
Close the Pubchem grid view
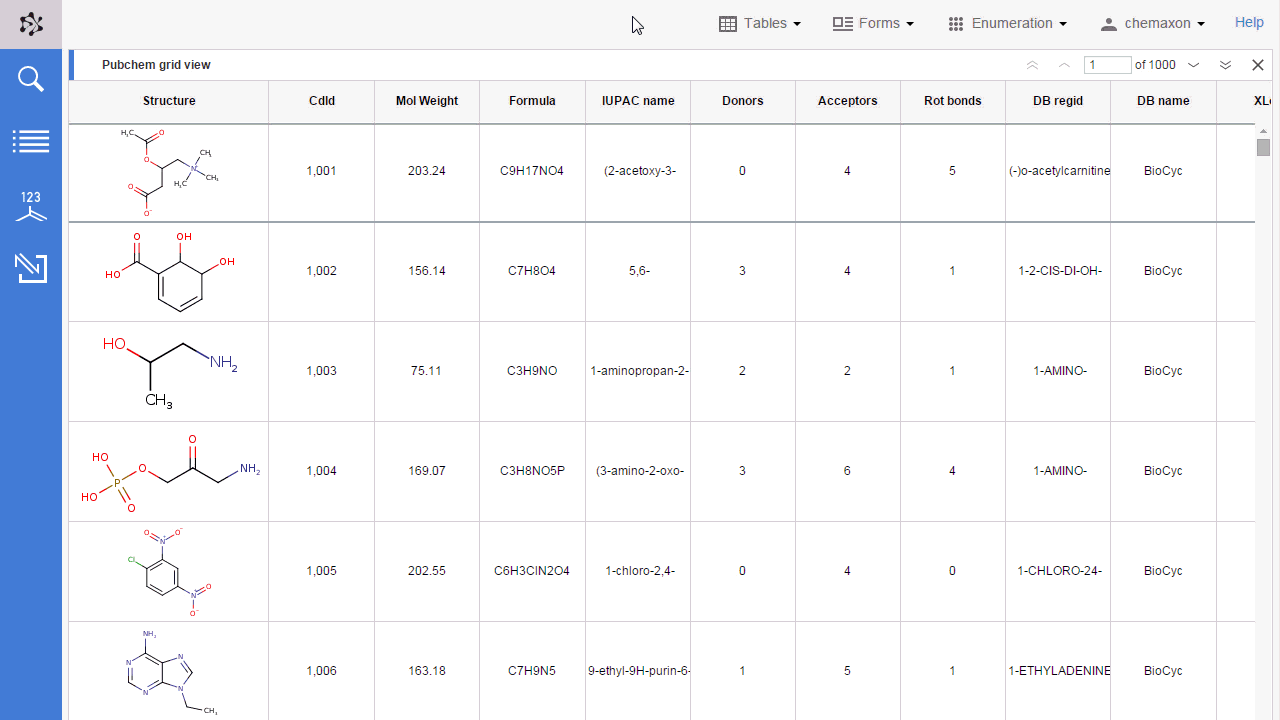(1258, 64)
